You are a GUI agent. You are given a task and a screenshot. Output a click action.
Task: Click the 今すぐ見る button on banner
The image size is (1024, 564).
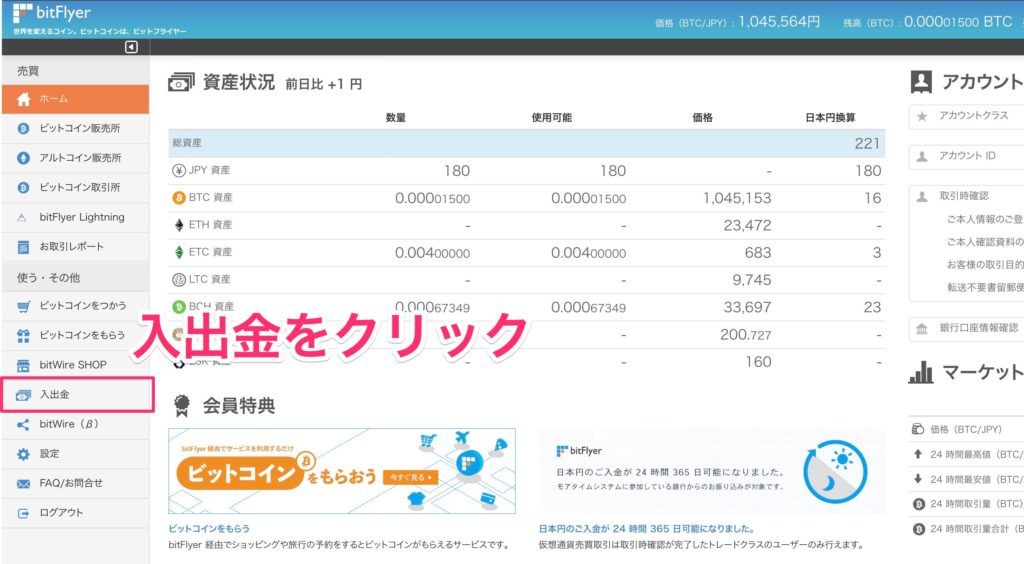click(408, 478)
